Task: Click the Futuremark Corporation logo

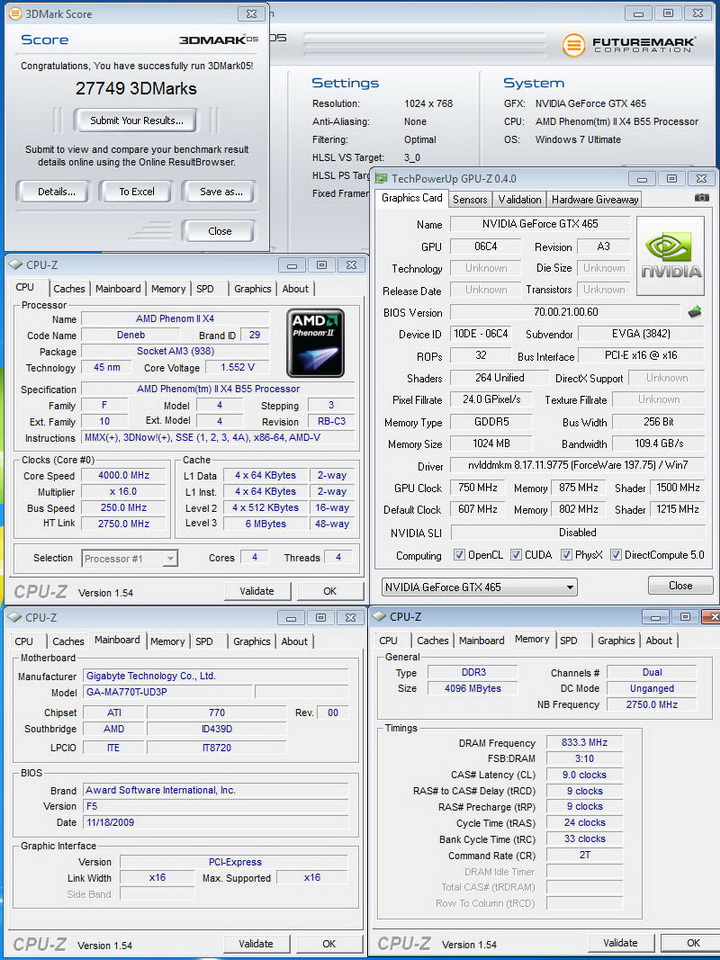Action: 629,45
